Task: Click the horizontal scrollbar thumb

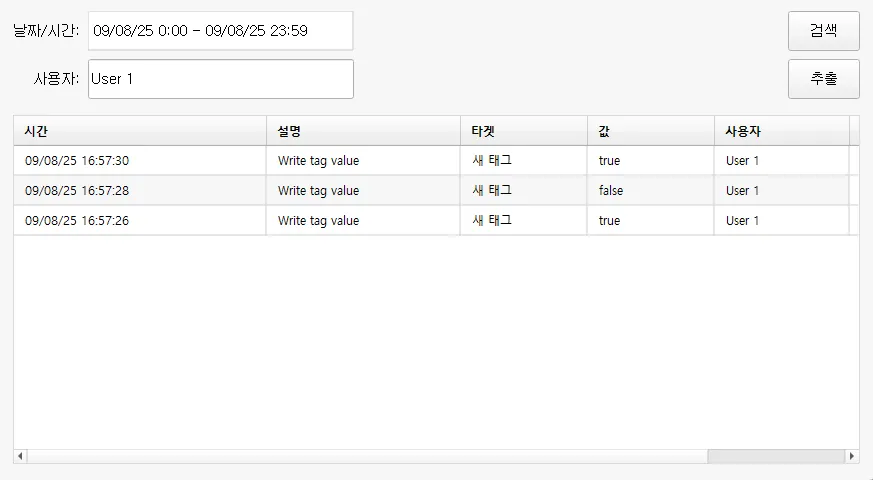Action: point(775,456)
